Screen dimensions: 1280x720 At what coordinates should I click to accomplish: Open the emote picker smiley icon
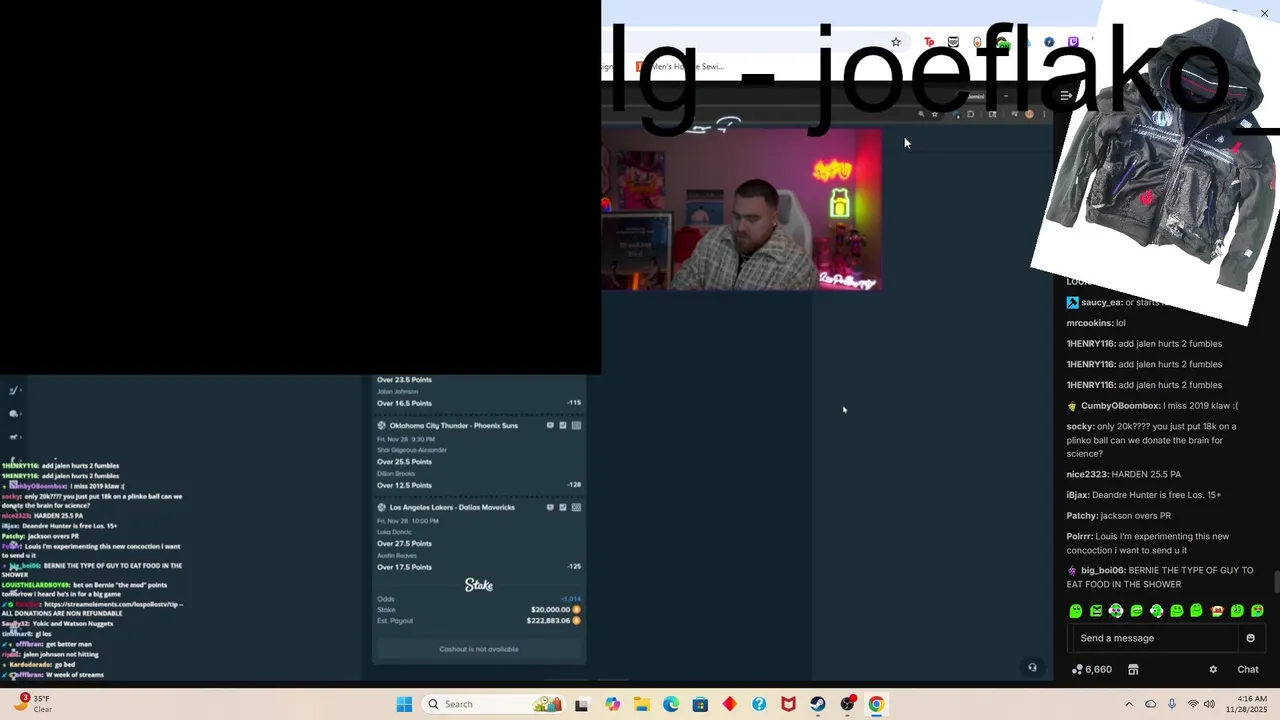1250,638
